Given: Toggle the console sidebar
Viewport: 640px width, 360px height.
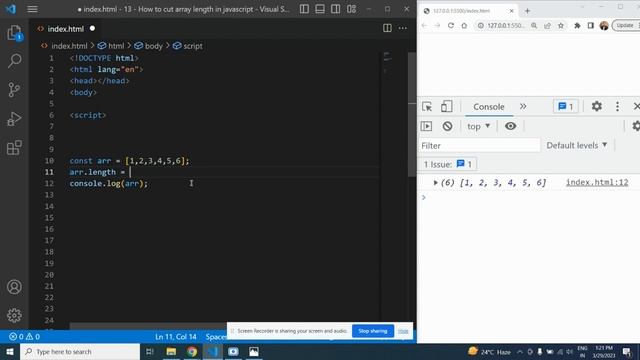Looking at the screenshot, I should point(426,126).
